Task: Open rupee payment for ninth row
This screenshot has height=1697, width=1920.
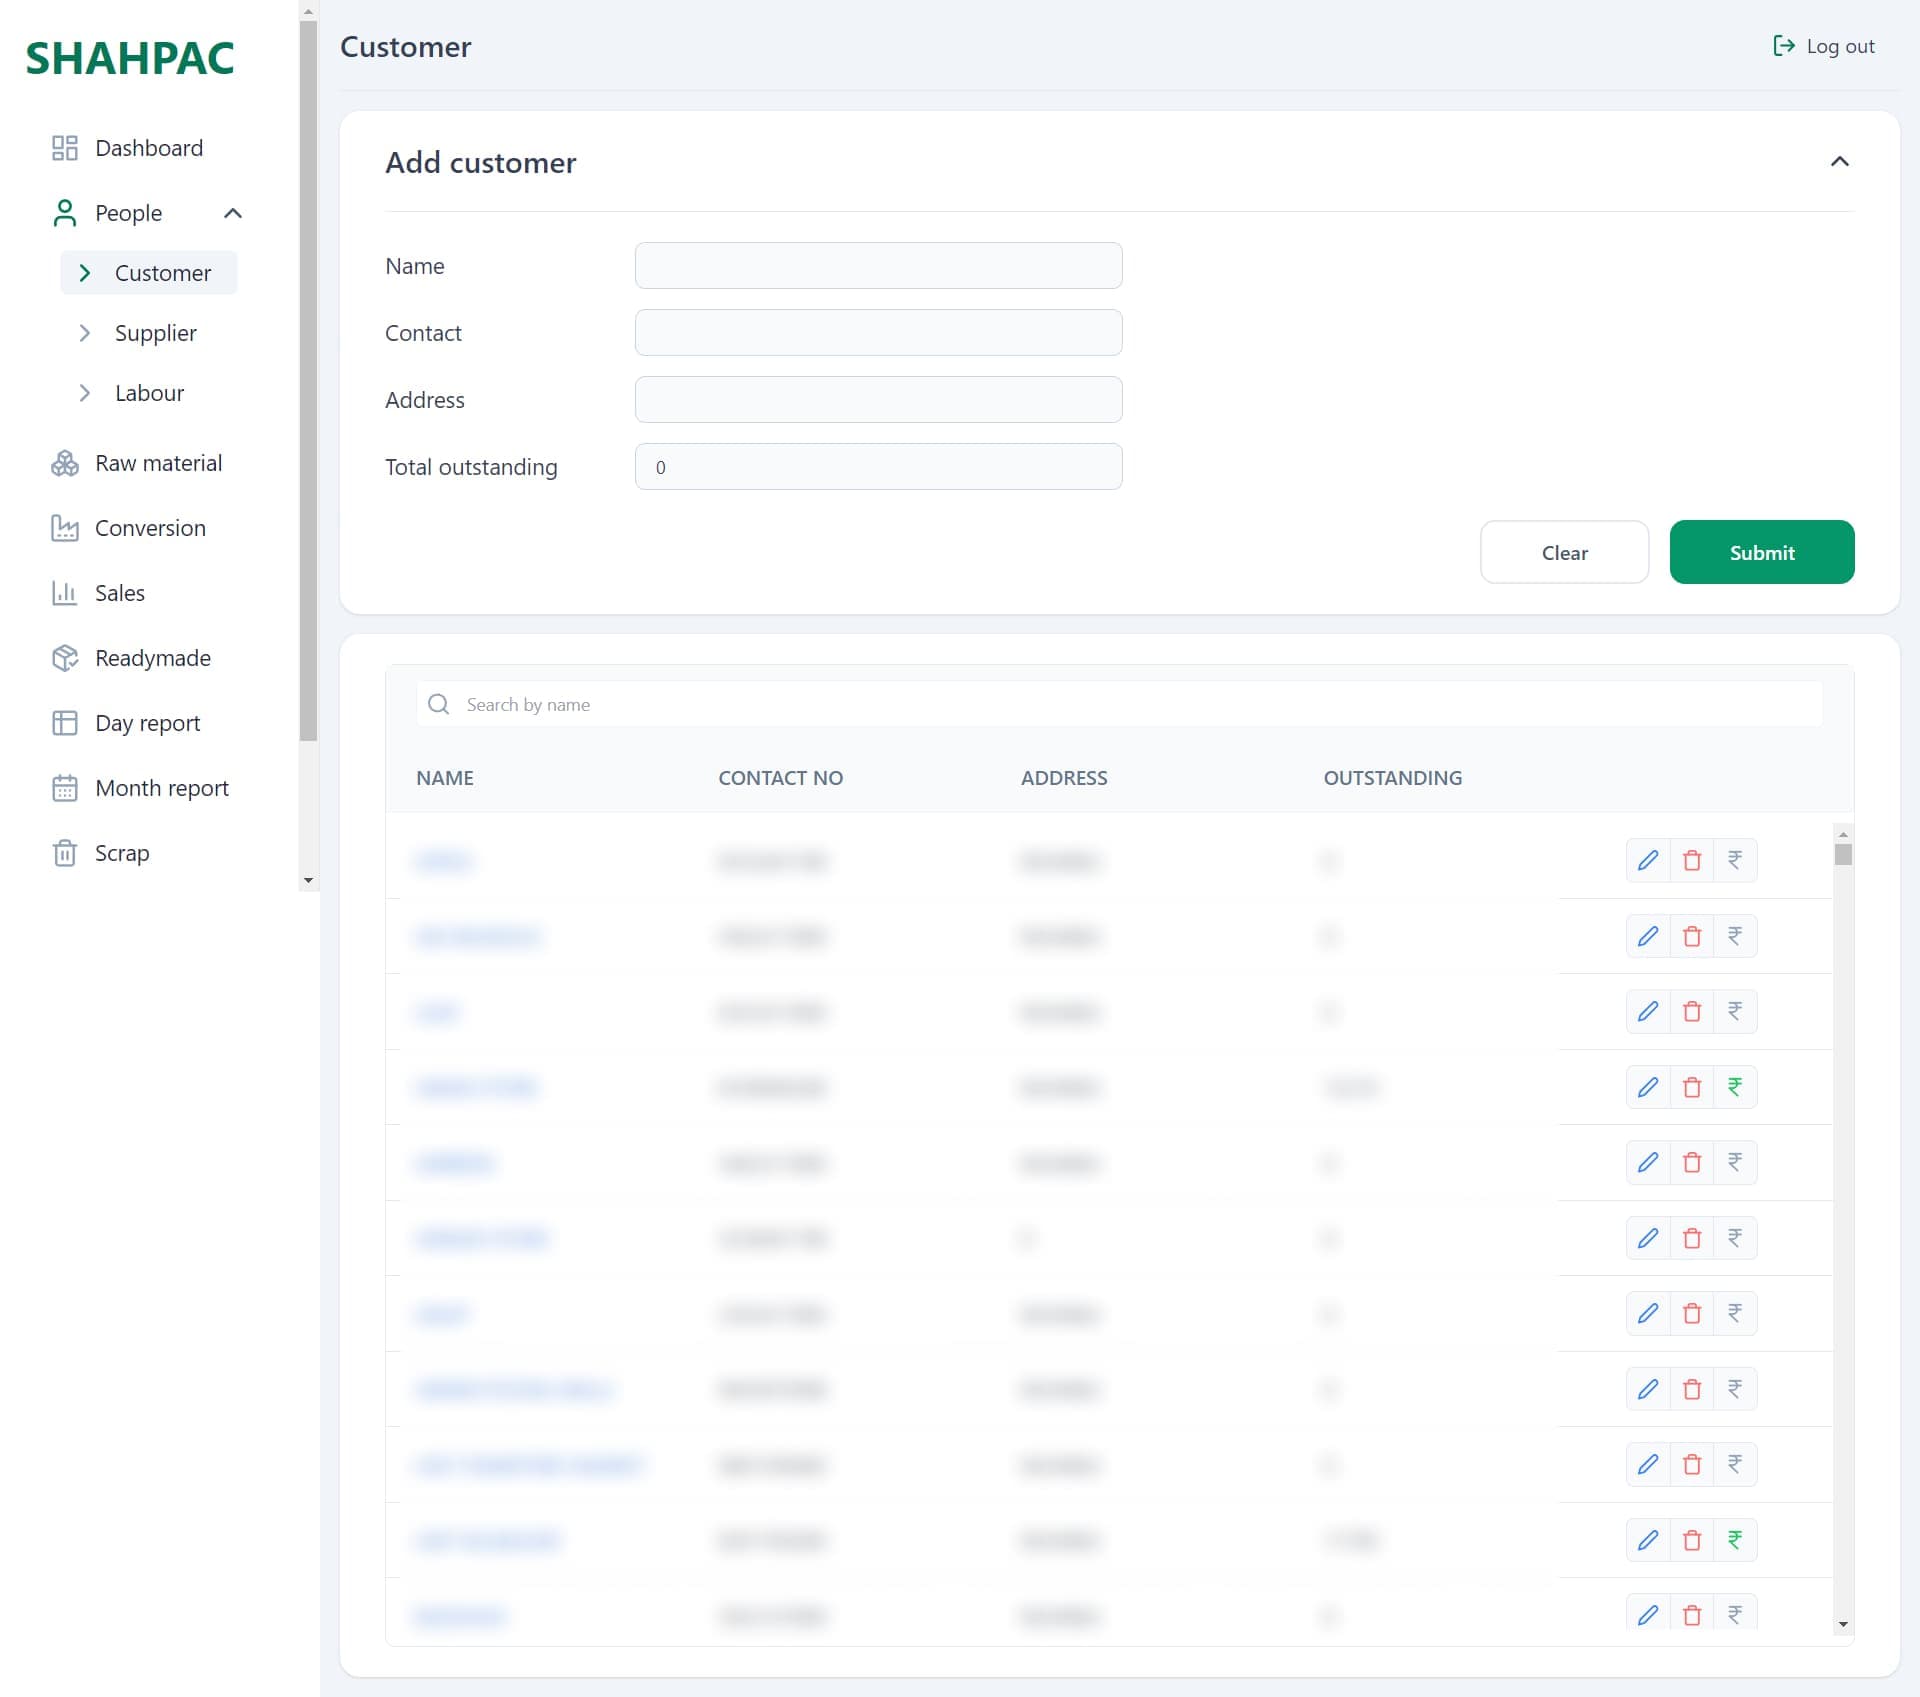Action: (x=1735, y=1464)
